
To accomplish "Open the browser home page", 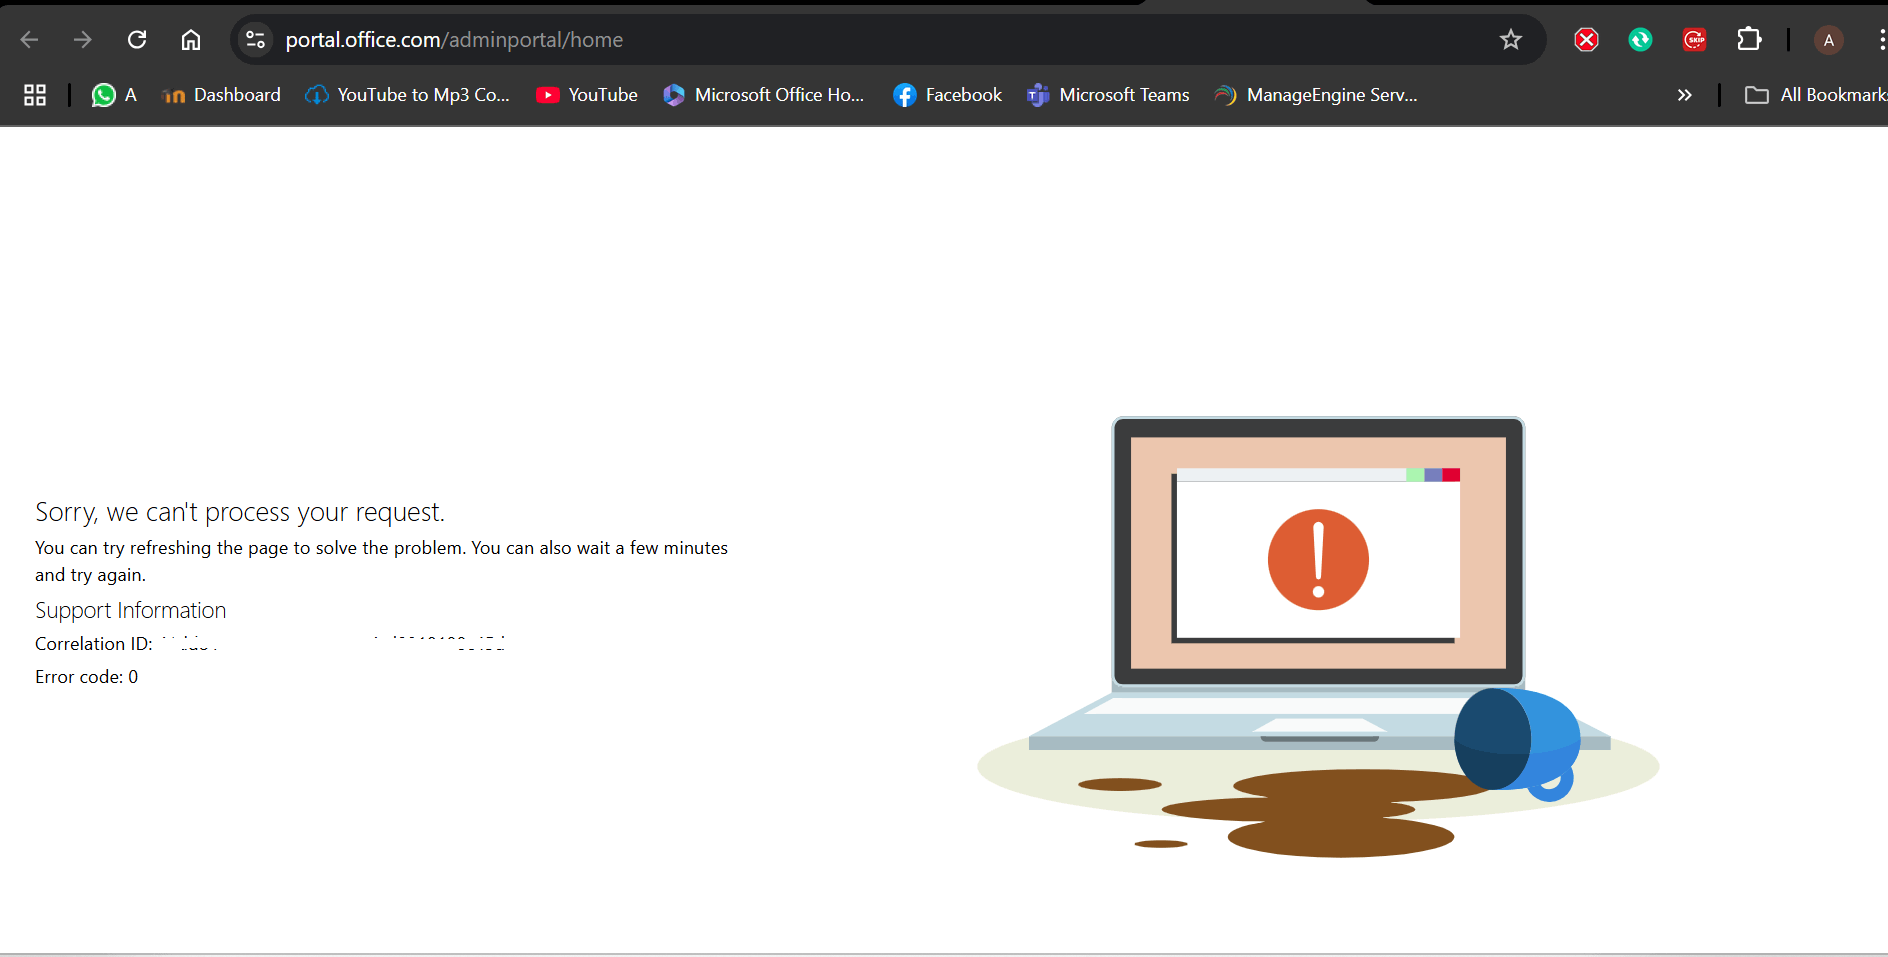I will point(191,40).
